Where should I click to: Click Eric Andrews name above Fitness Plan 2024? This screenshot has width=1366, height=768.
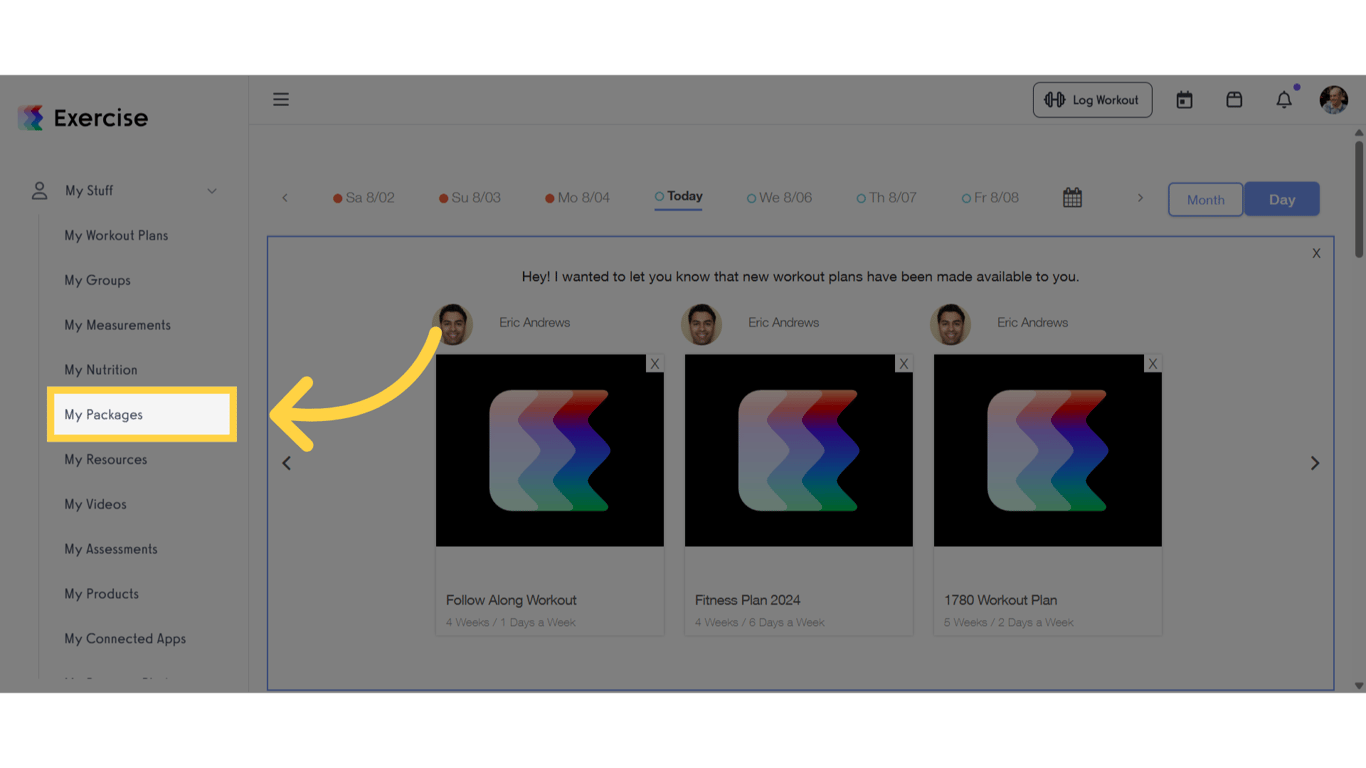(784, 323)
